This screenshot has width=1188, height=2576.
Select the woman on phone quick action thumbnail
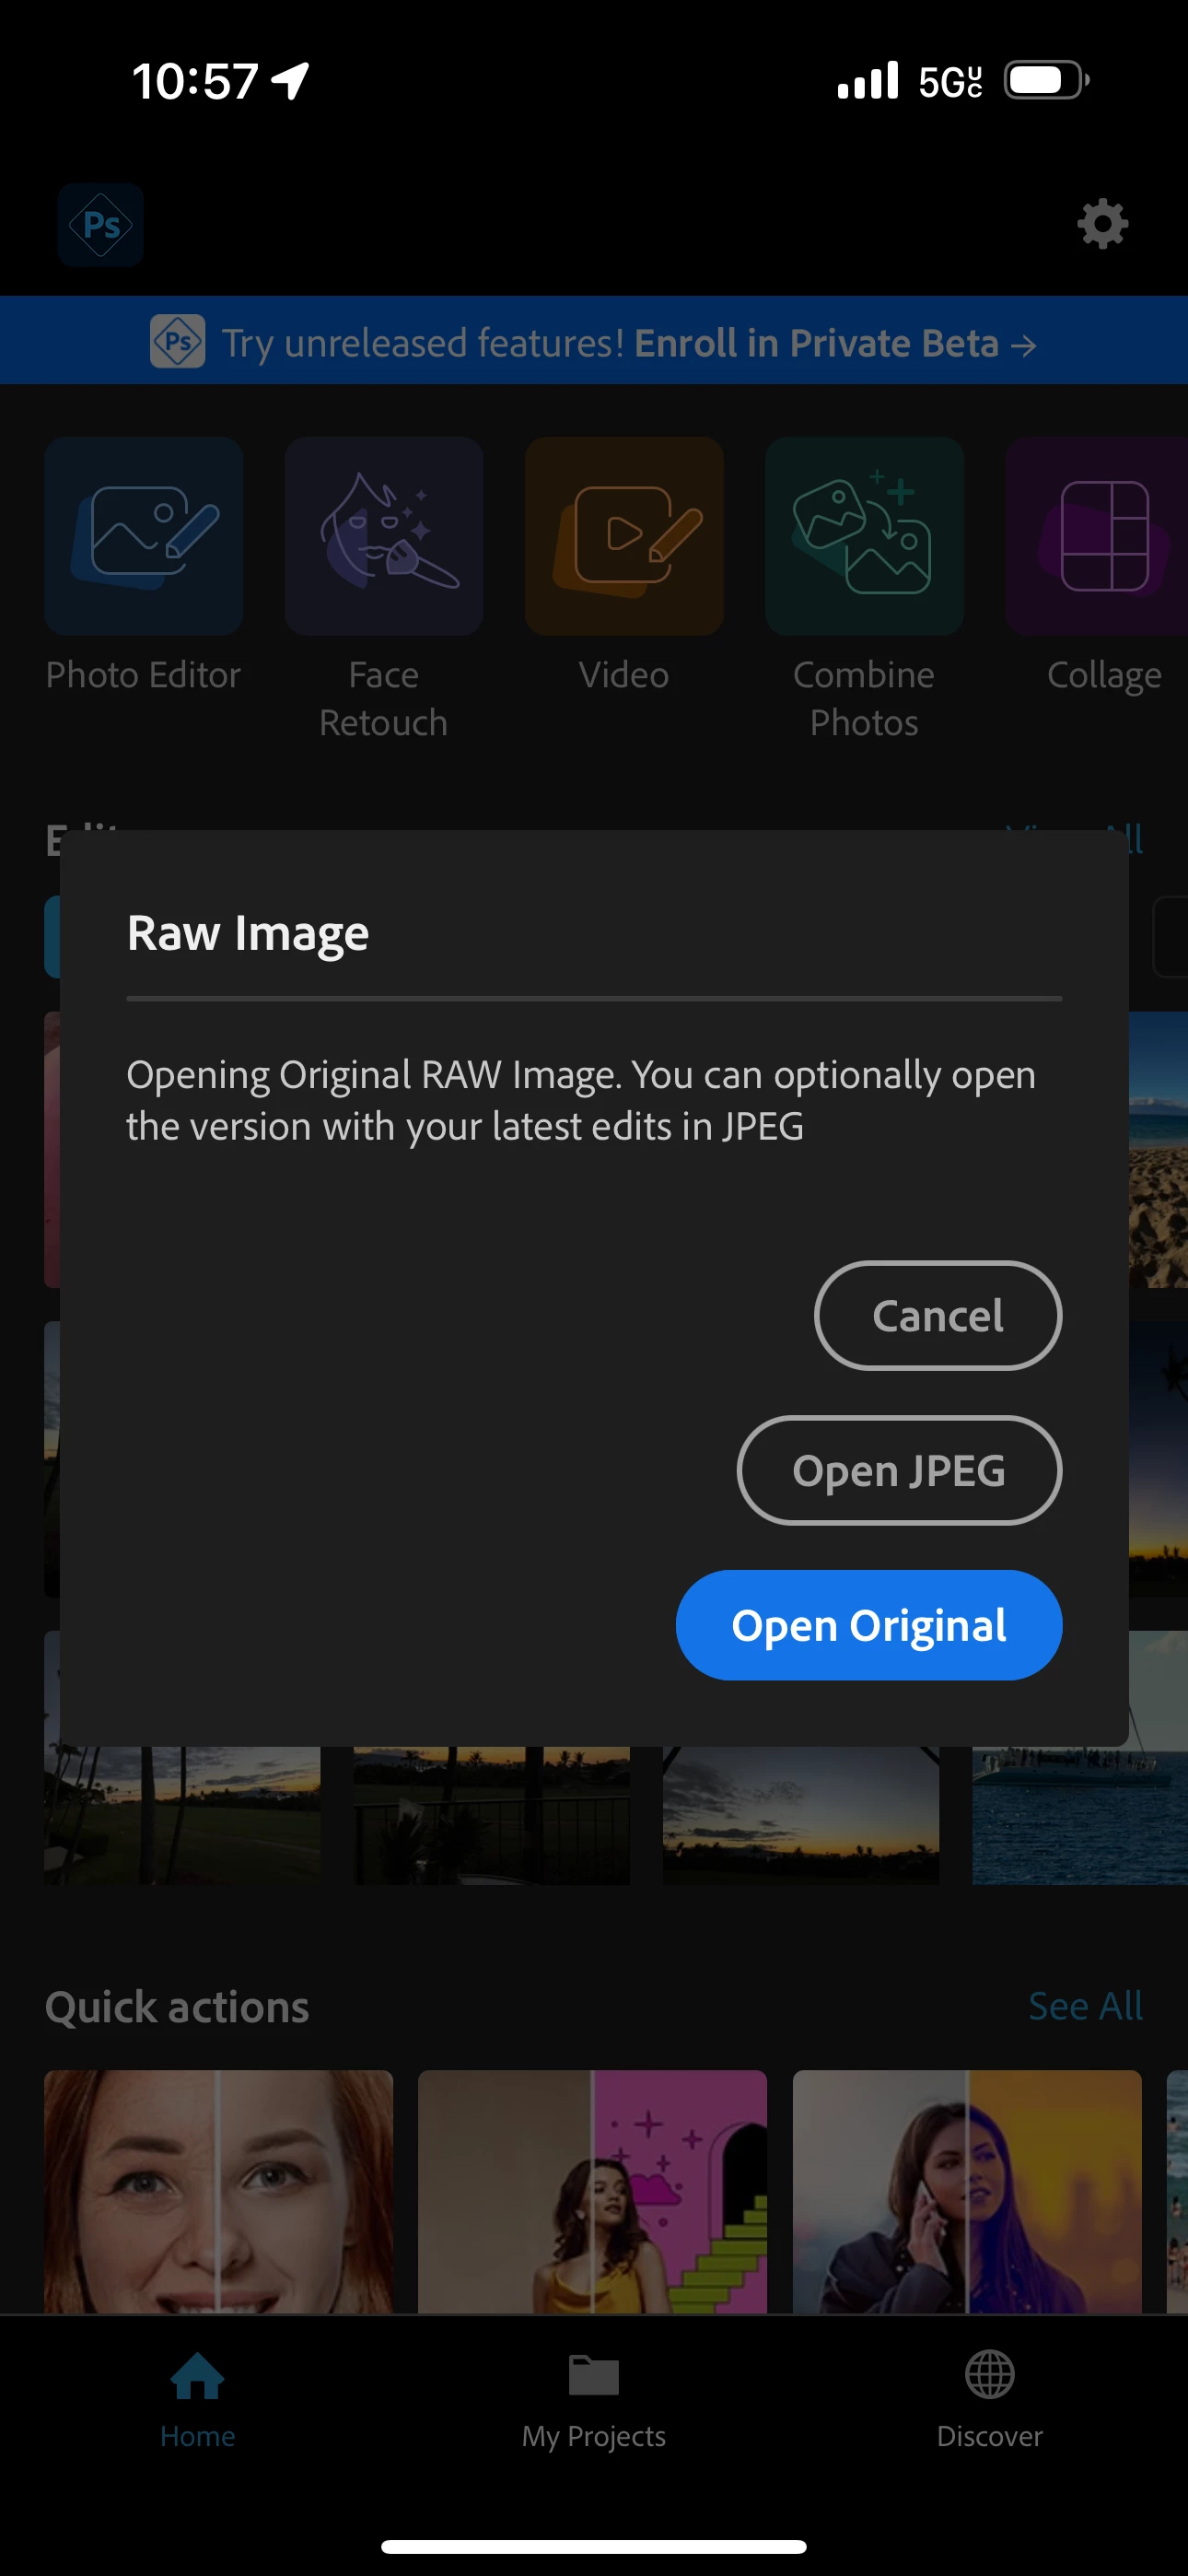pyautogui.click(x=967, y=2192)
